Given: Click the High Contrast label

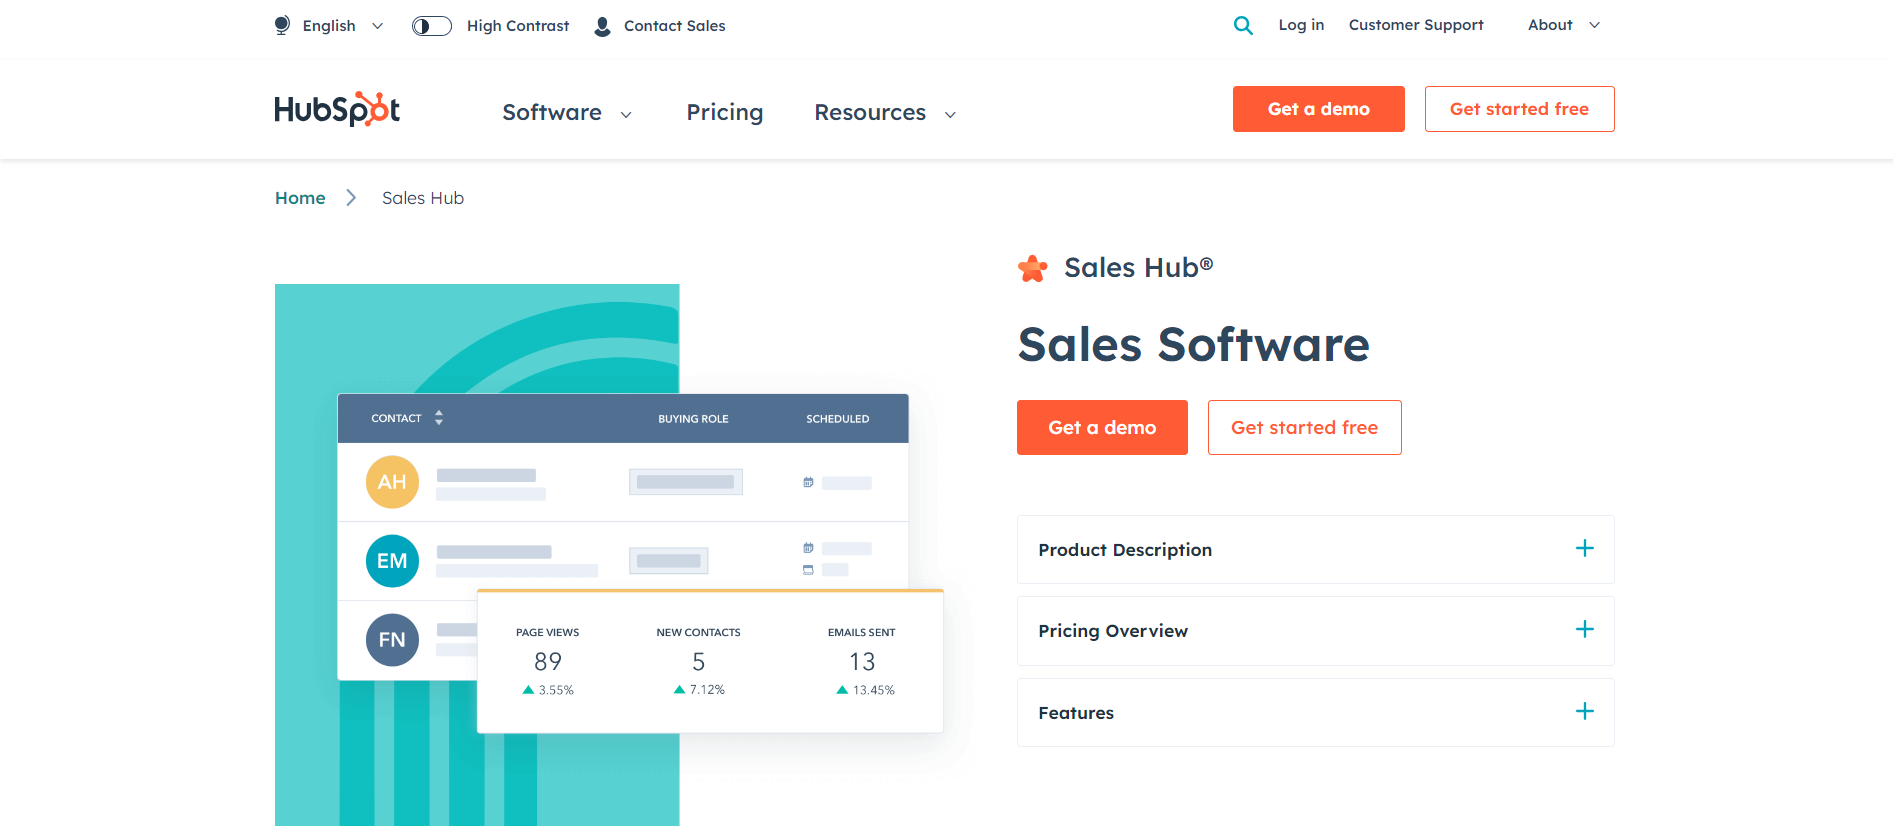Looking at the screenshot, I should 518,26.
